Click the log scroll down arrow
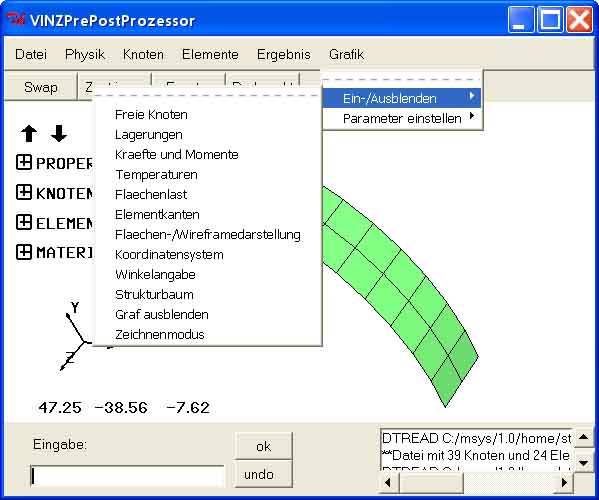 pos(584,463)
